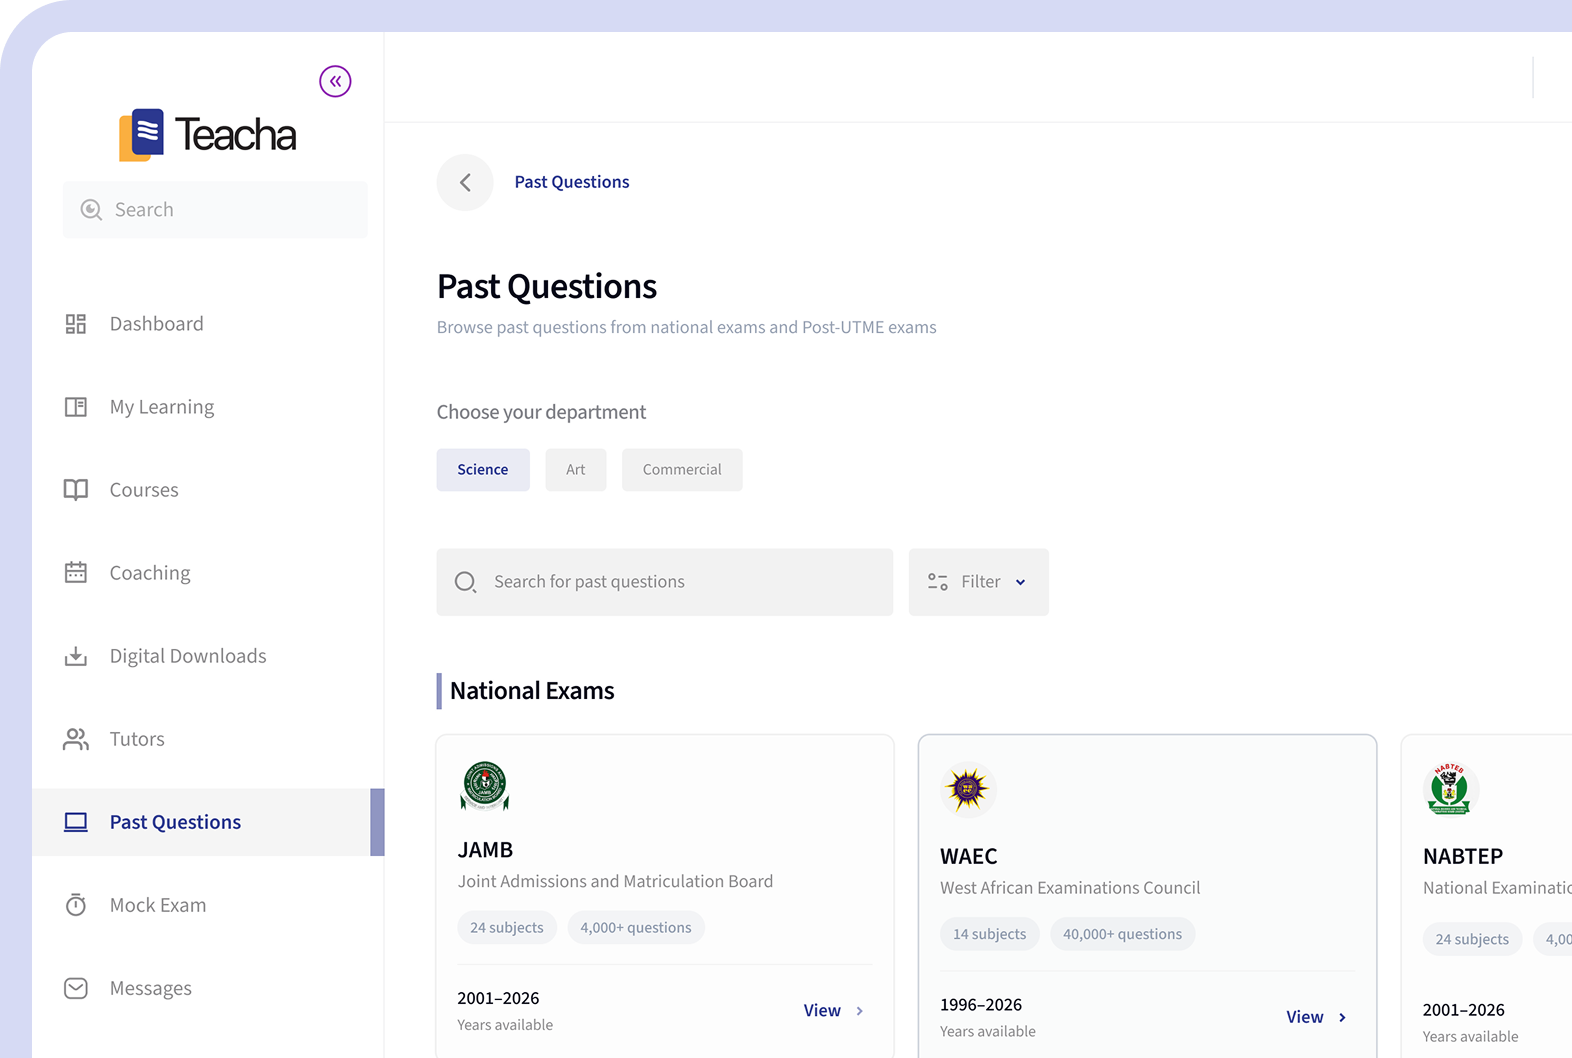Viewport: 1572px width, 1058px height.
Task: Click the Dashboard grid icon
Action: [76, 324]
